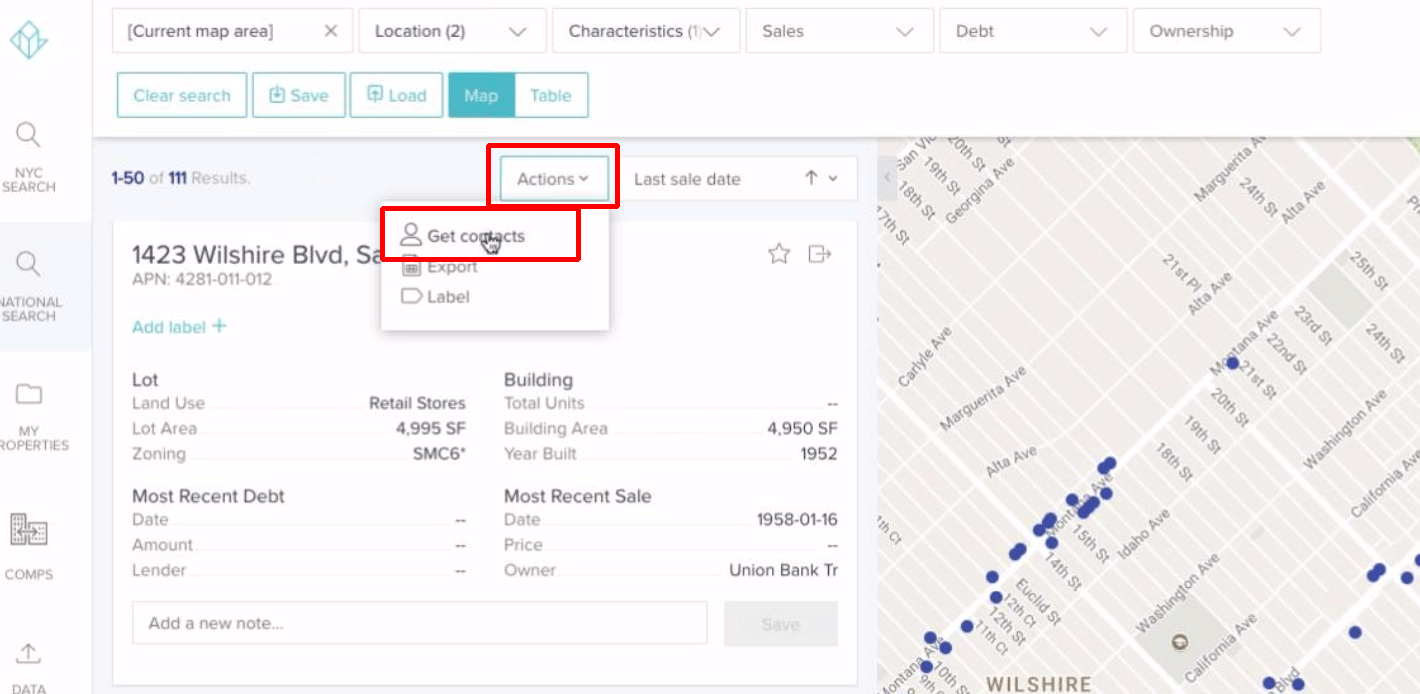Remove the Current map area filter
The height and width of the screenshot is (694, 1420).
pos(331,31)
